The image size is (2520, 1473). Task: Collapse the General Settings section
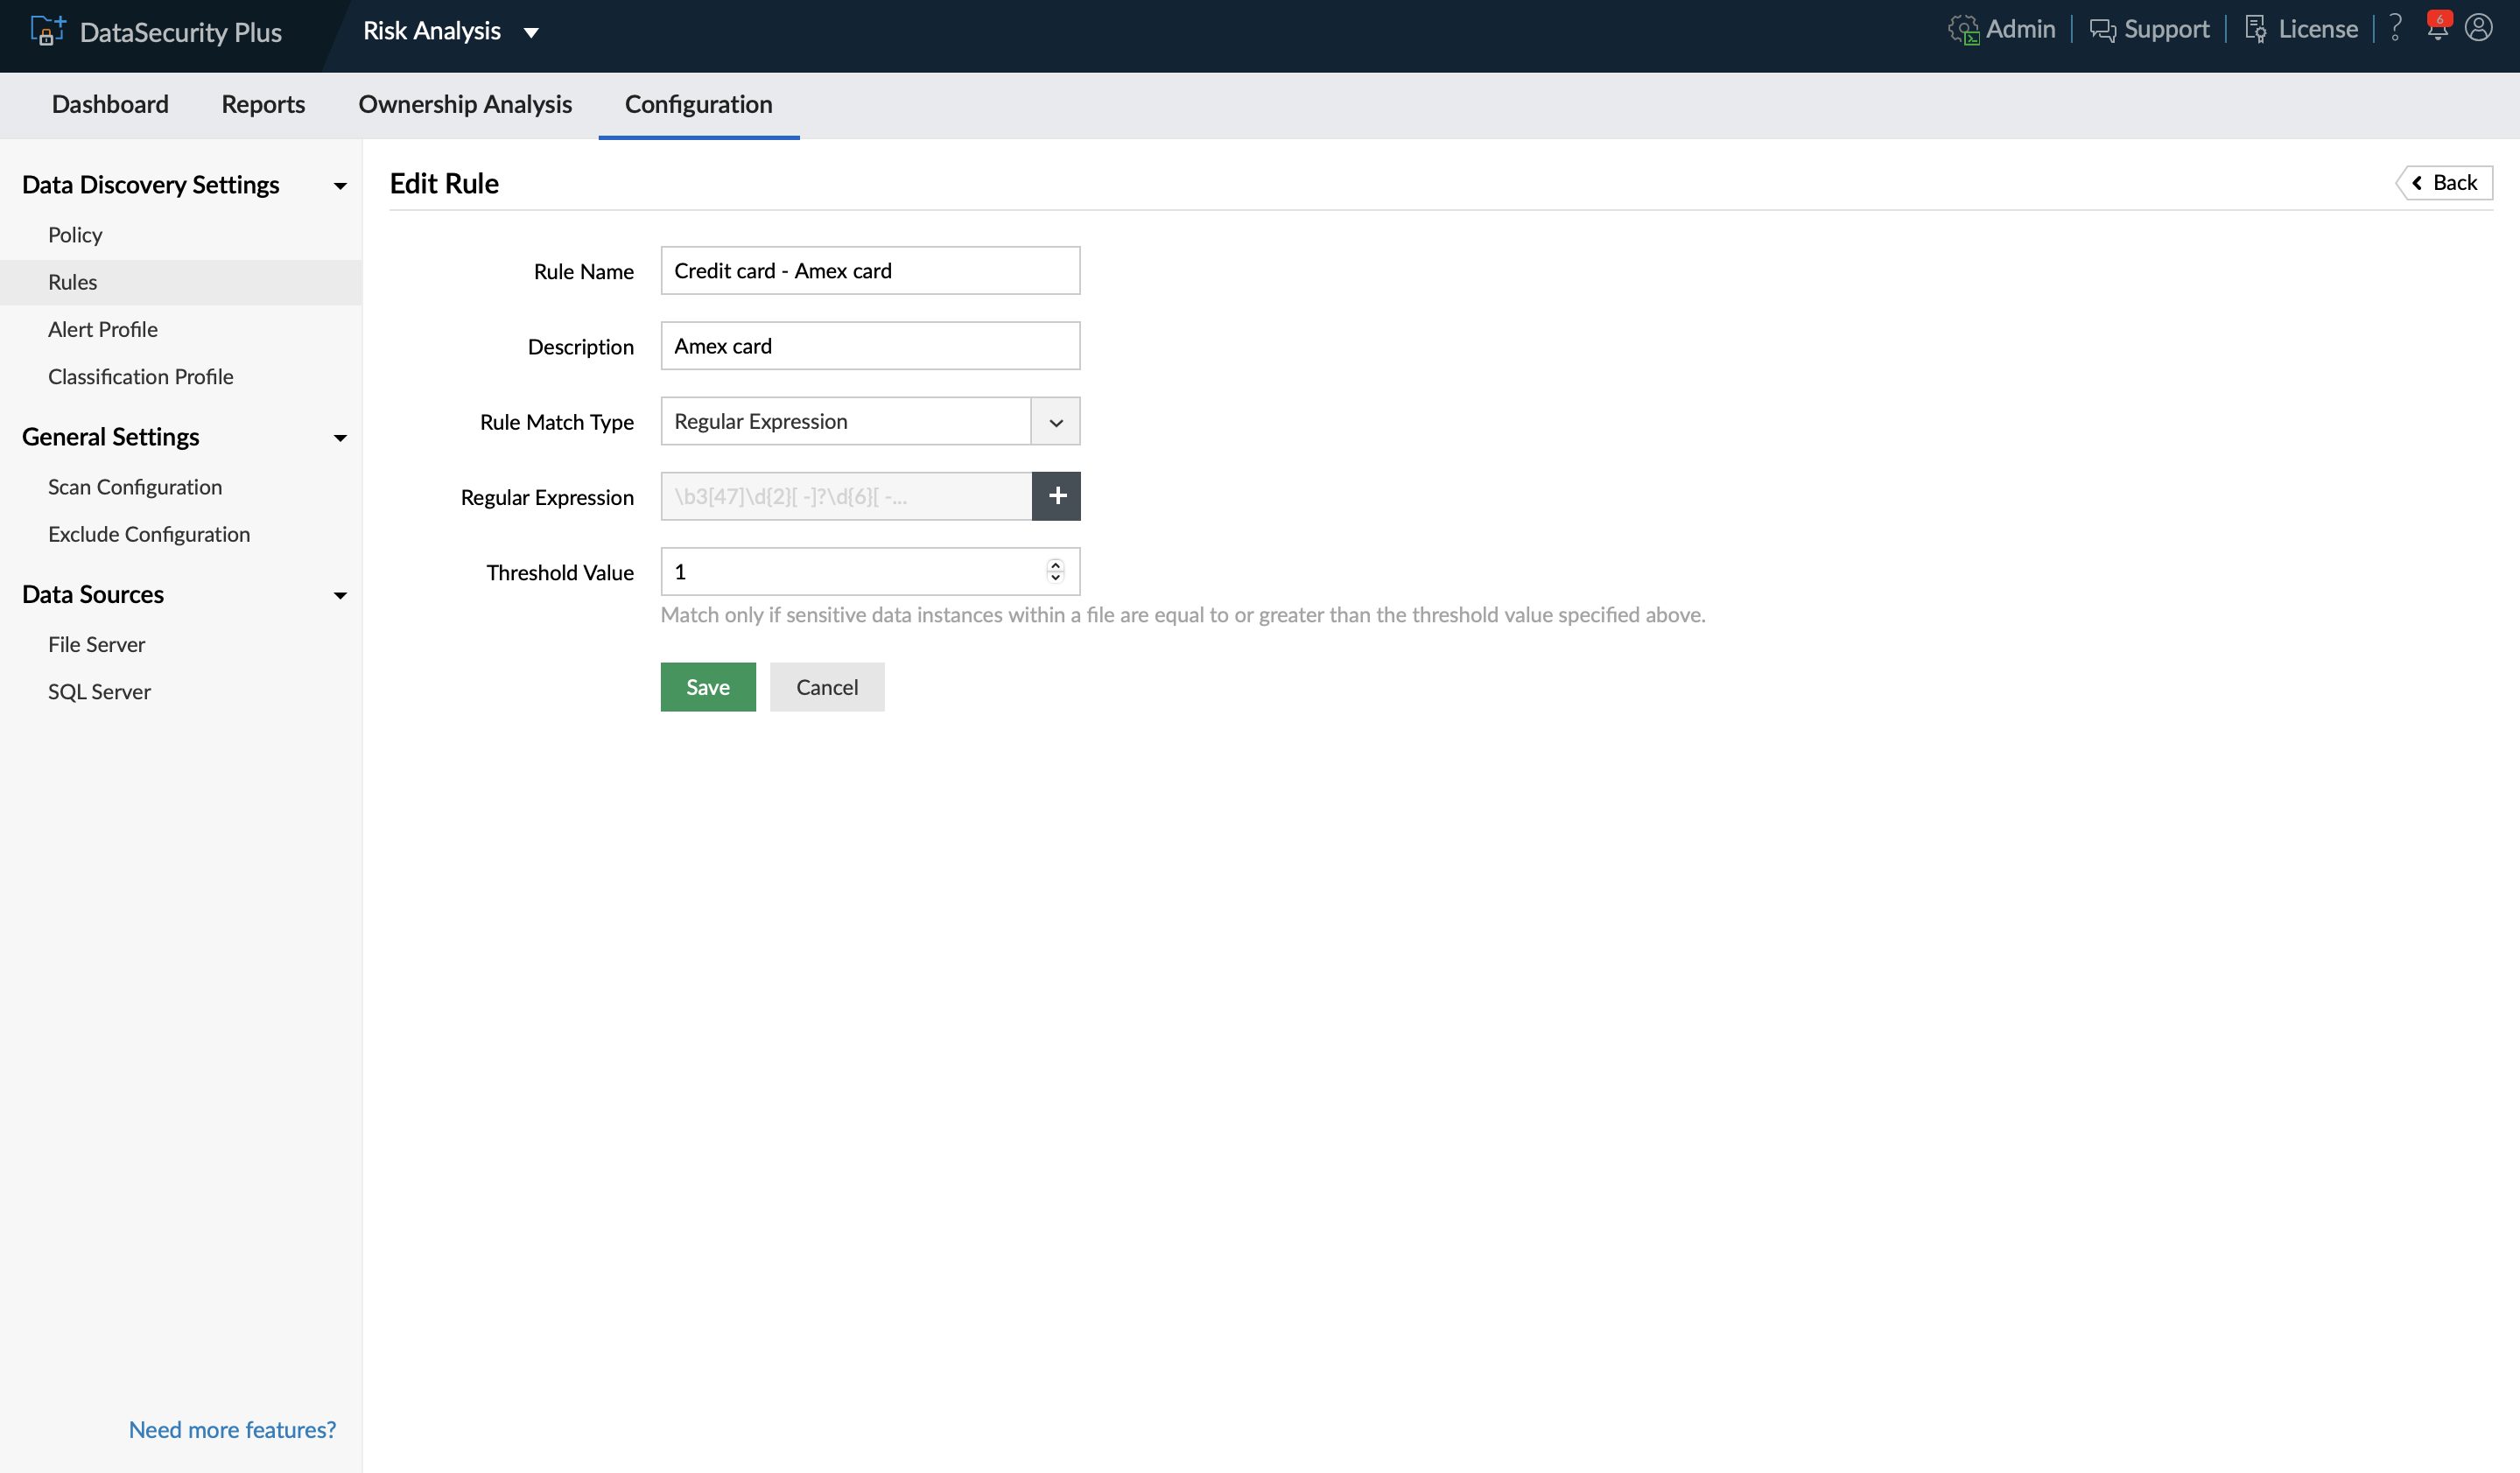[x=340, y=438]
